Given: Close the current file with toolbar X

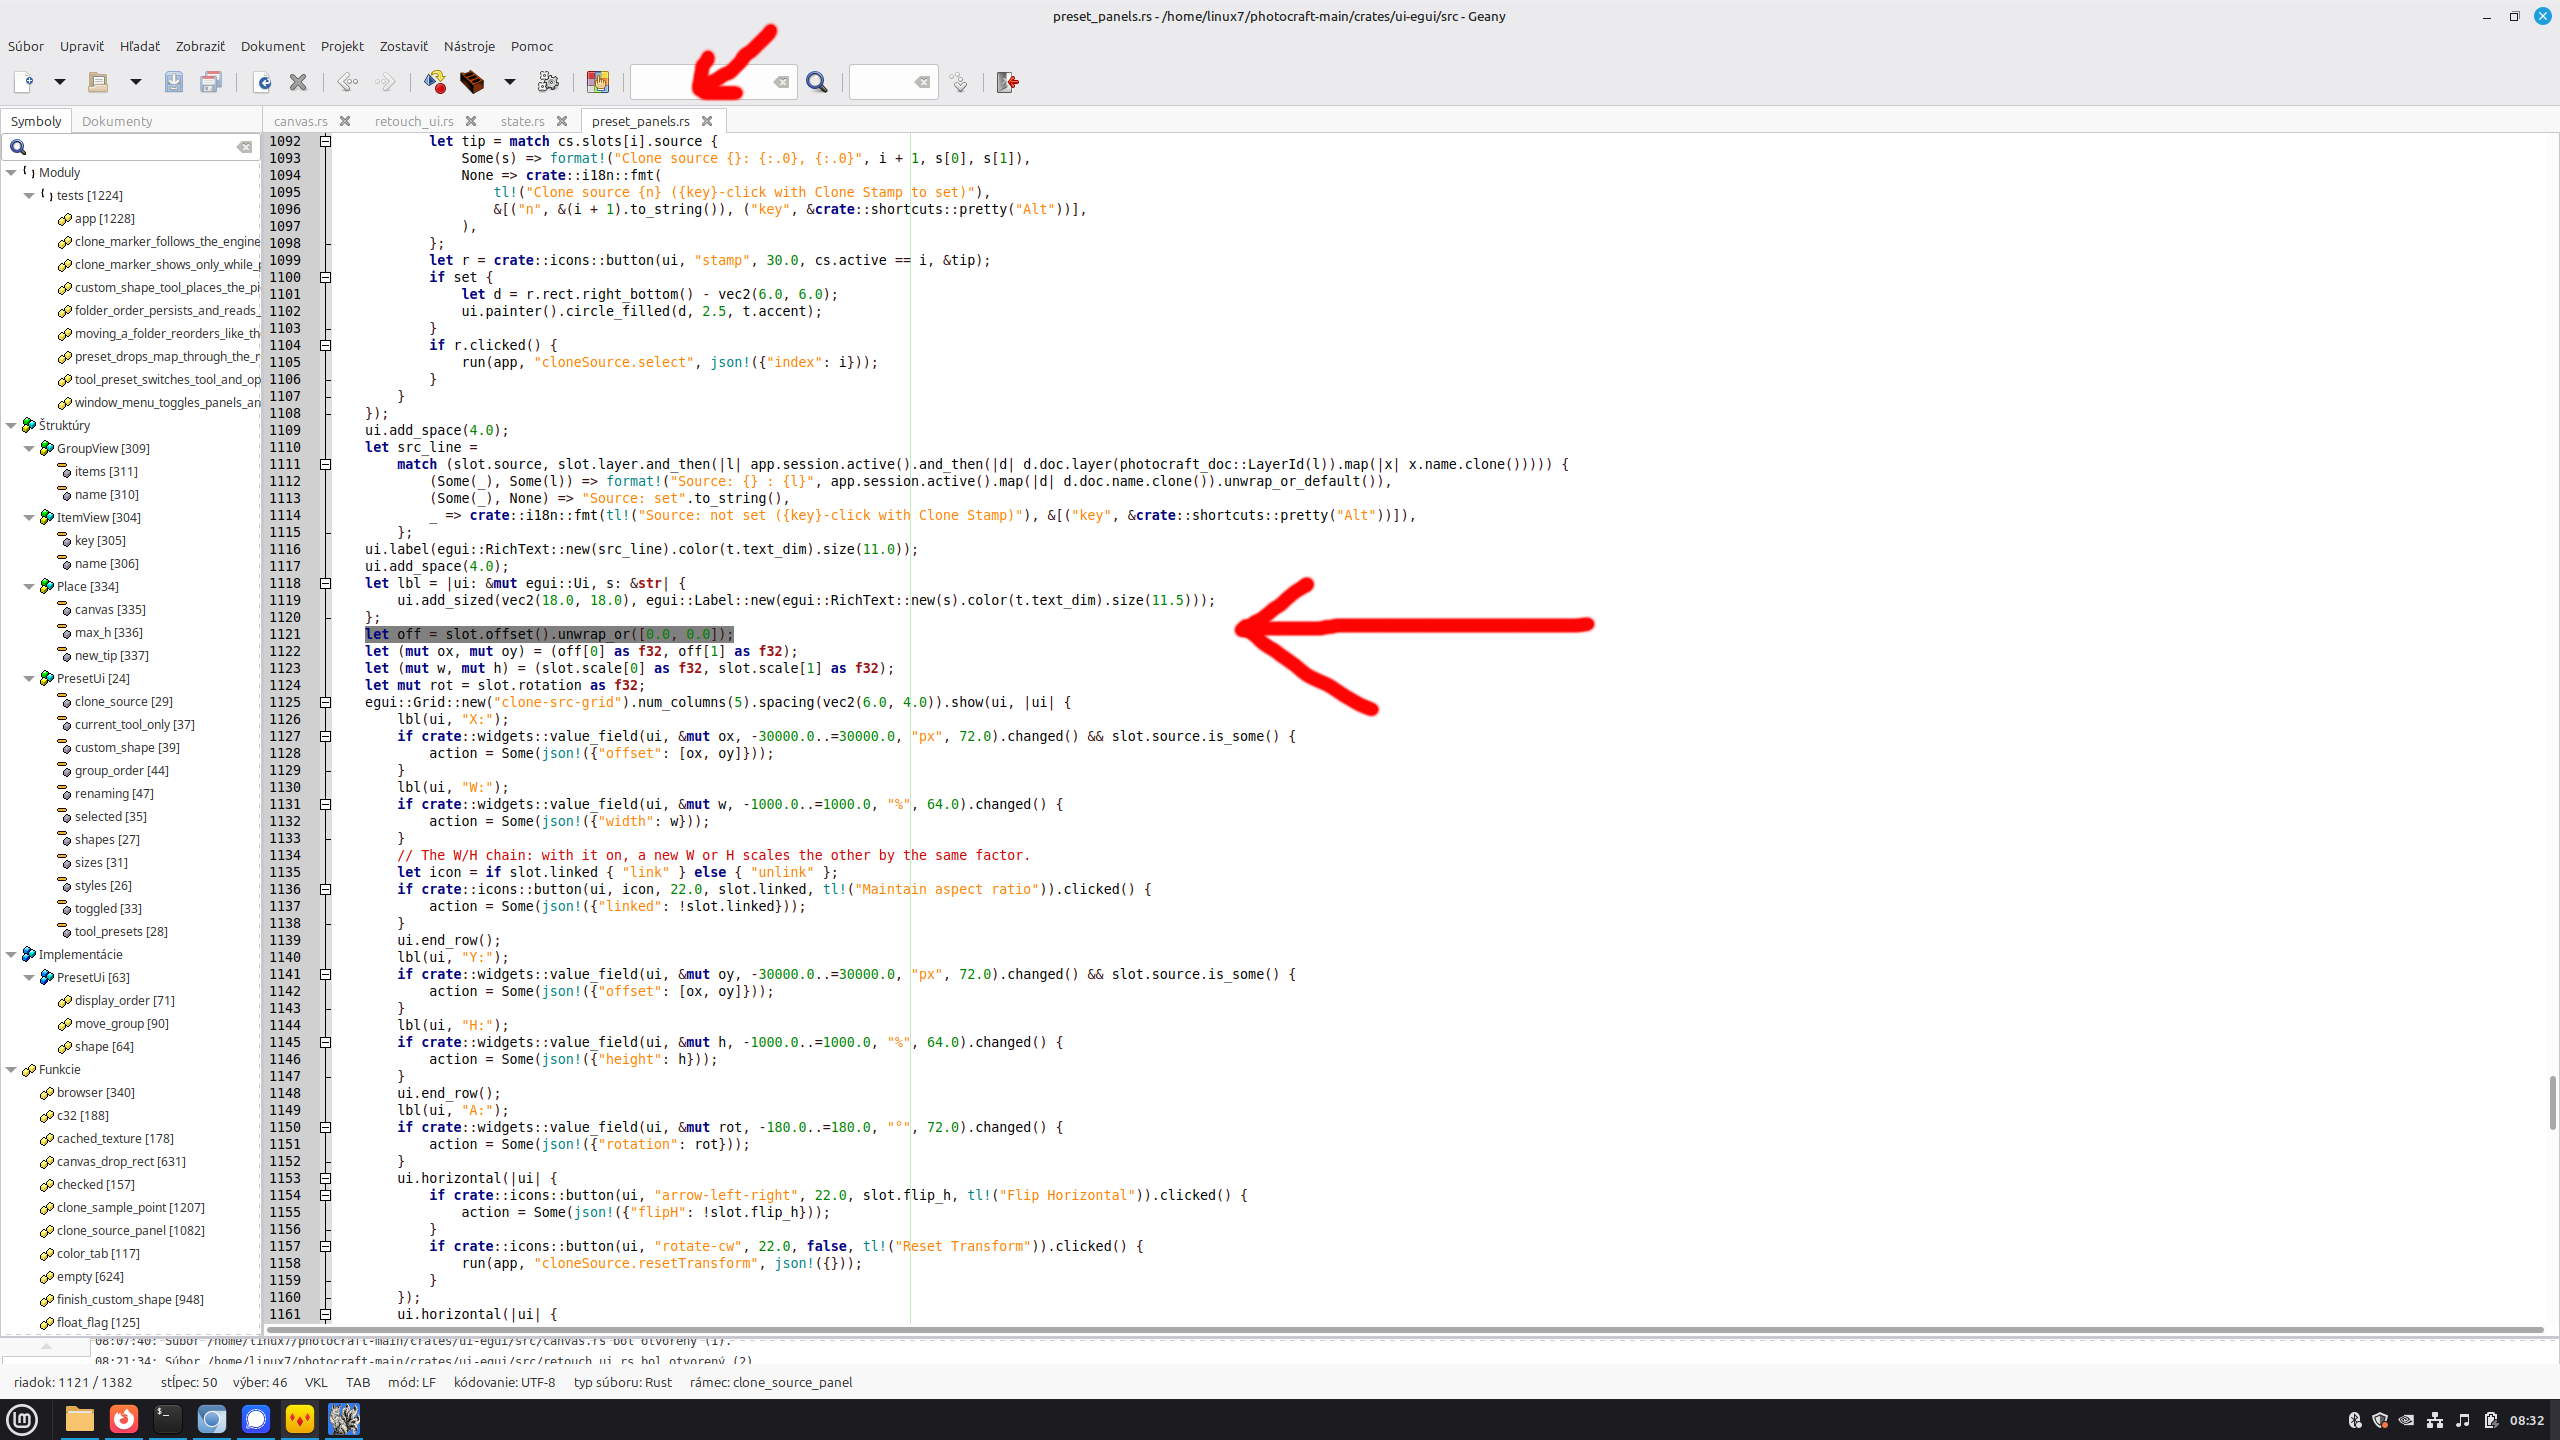Looking at the screenshot, I should point(298,82).
